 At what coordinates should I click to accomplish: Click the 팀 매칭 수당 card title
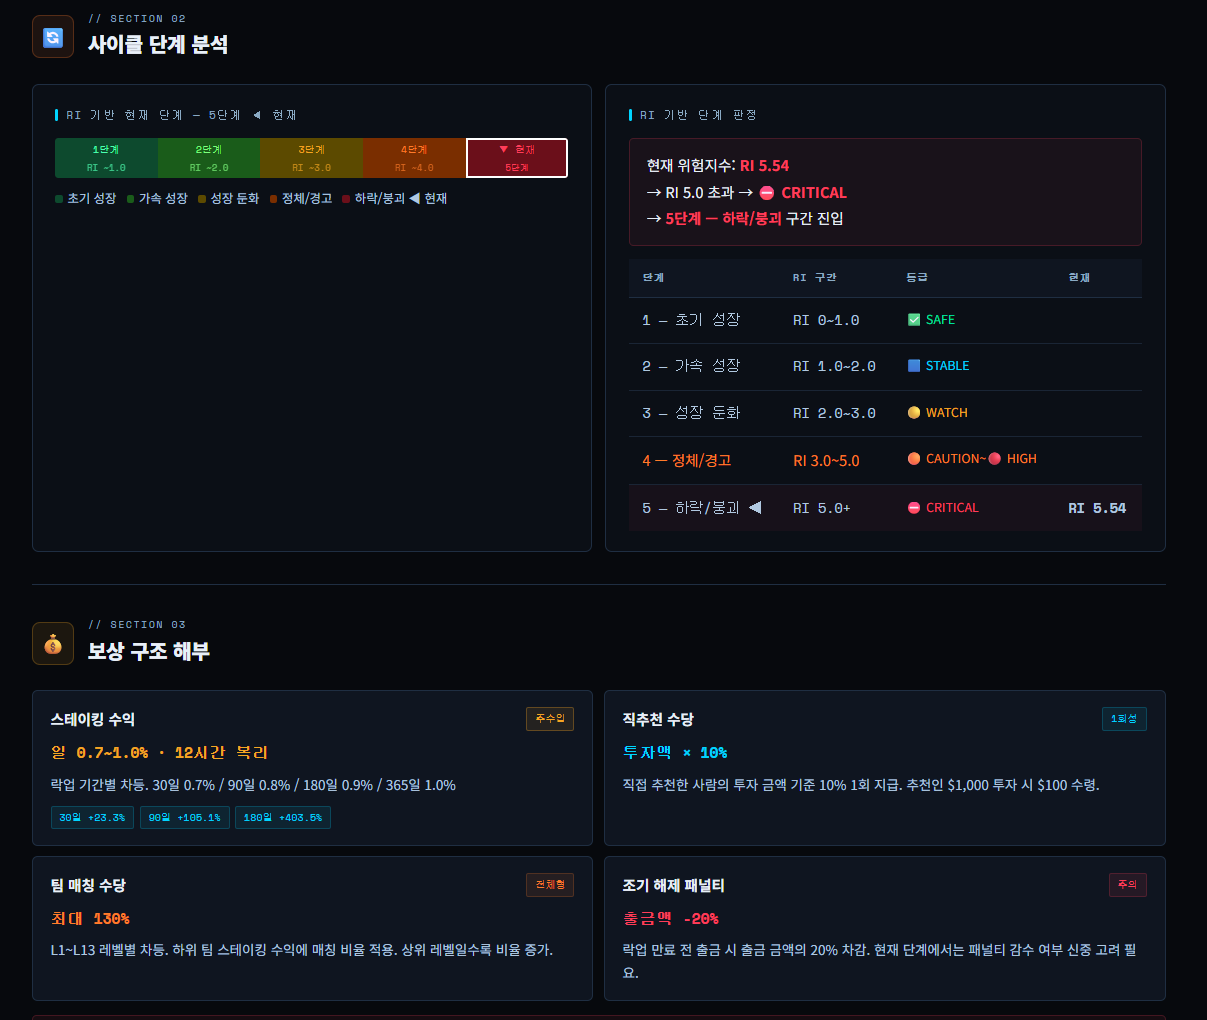tap(88, 886)
